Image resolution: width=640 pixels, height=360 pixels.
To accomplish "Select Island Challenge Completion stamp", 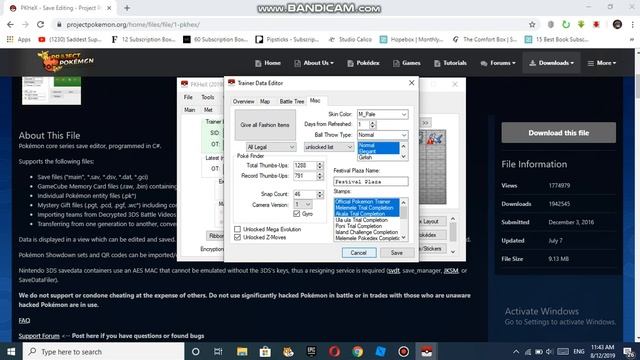I will pos(366,232).
